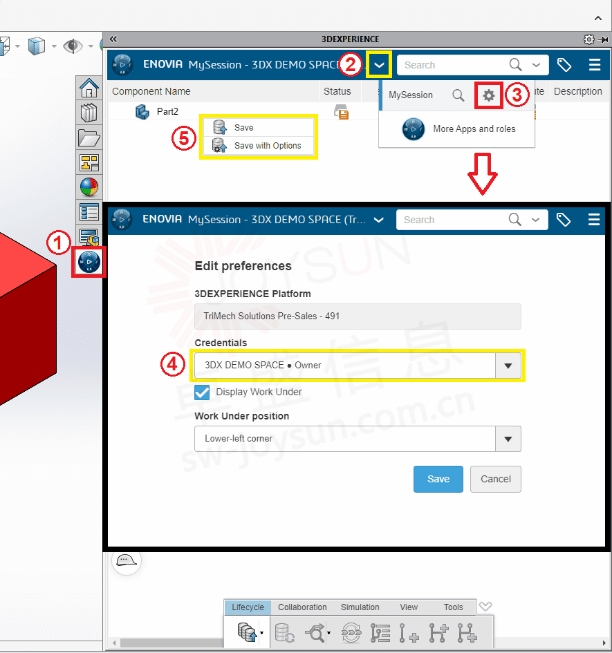Switch to the Collaboration tab
612x653 pixels.
pyautogui.click(x=302, y=607)
